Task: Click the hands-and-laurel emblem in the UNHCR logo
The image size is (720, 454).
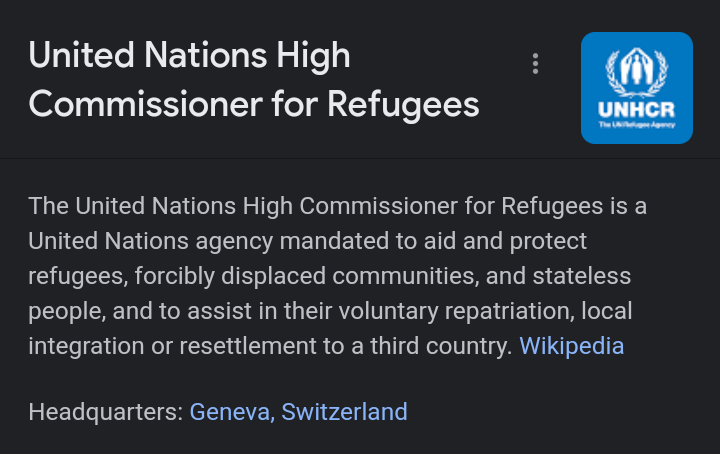Action: [637, 72]
